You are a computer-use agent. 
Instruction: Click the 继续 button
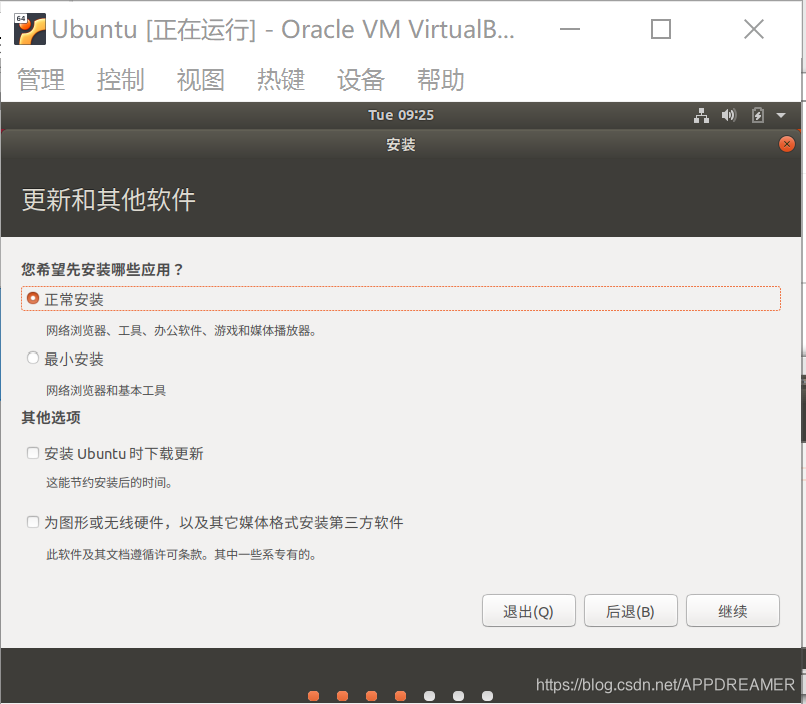(x=732, y=611)
